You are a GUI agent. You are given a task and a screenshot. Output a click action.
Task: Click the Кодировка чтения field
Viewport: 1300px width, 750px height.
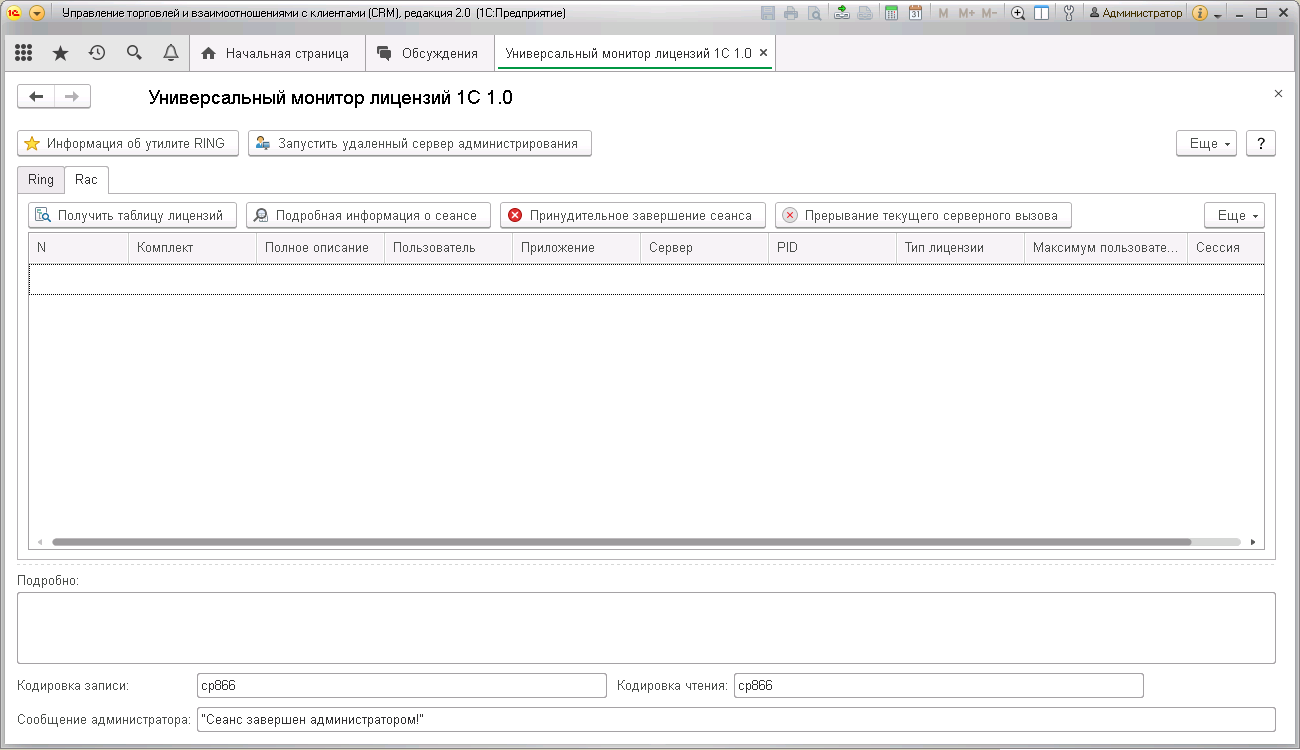click(x=938, y=686)
